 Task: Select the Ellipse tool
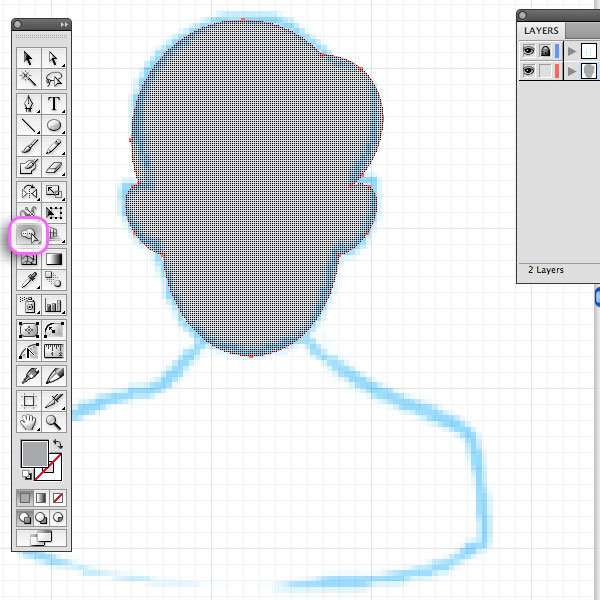(x=54, y=125)
